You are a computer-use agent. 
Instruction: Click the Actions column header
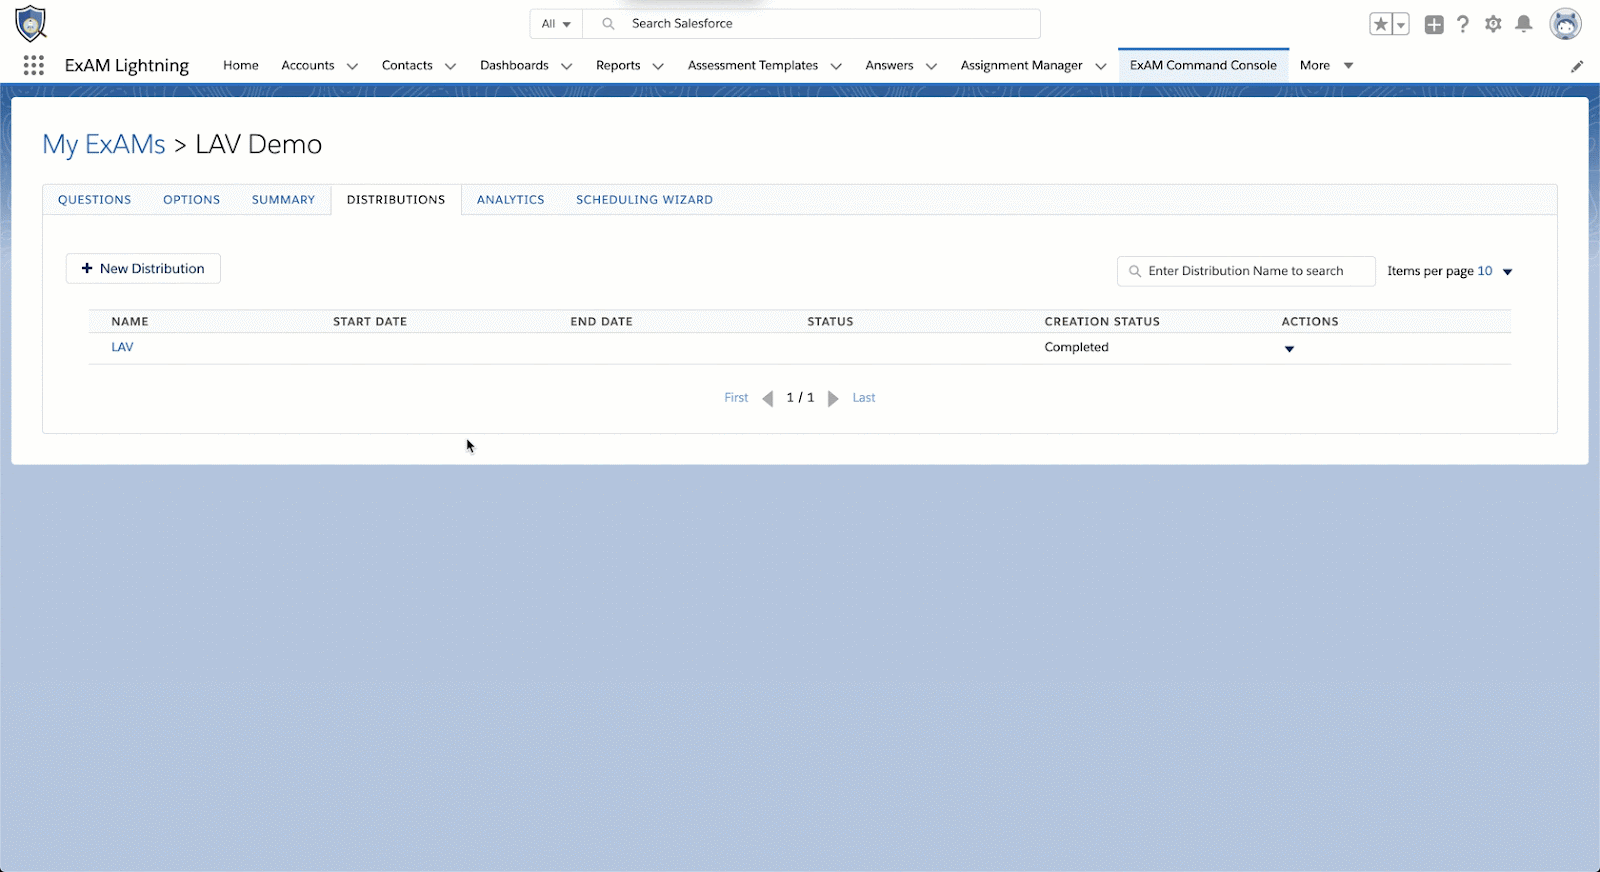1310,322
